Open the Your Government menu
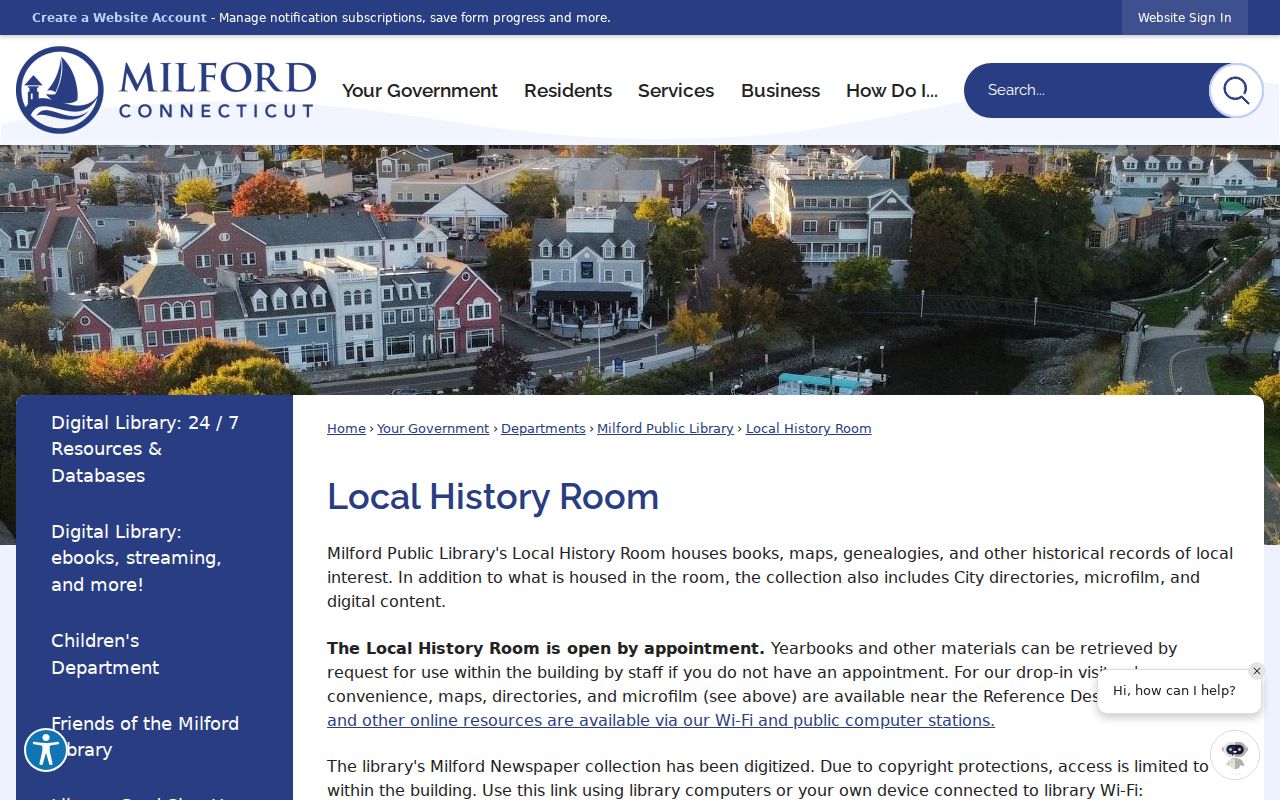Viewport: 1280px width, 800px height. pyautogui.click(x=420, y=90)
